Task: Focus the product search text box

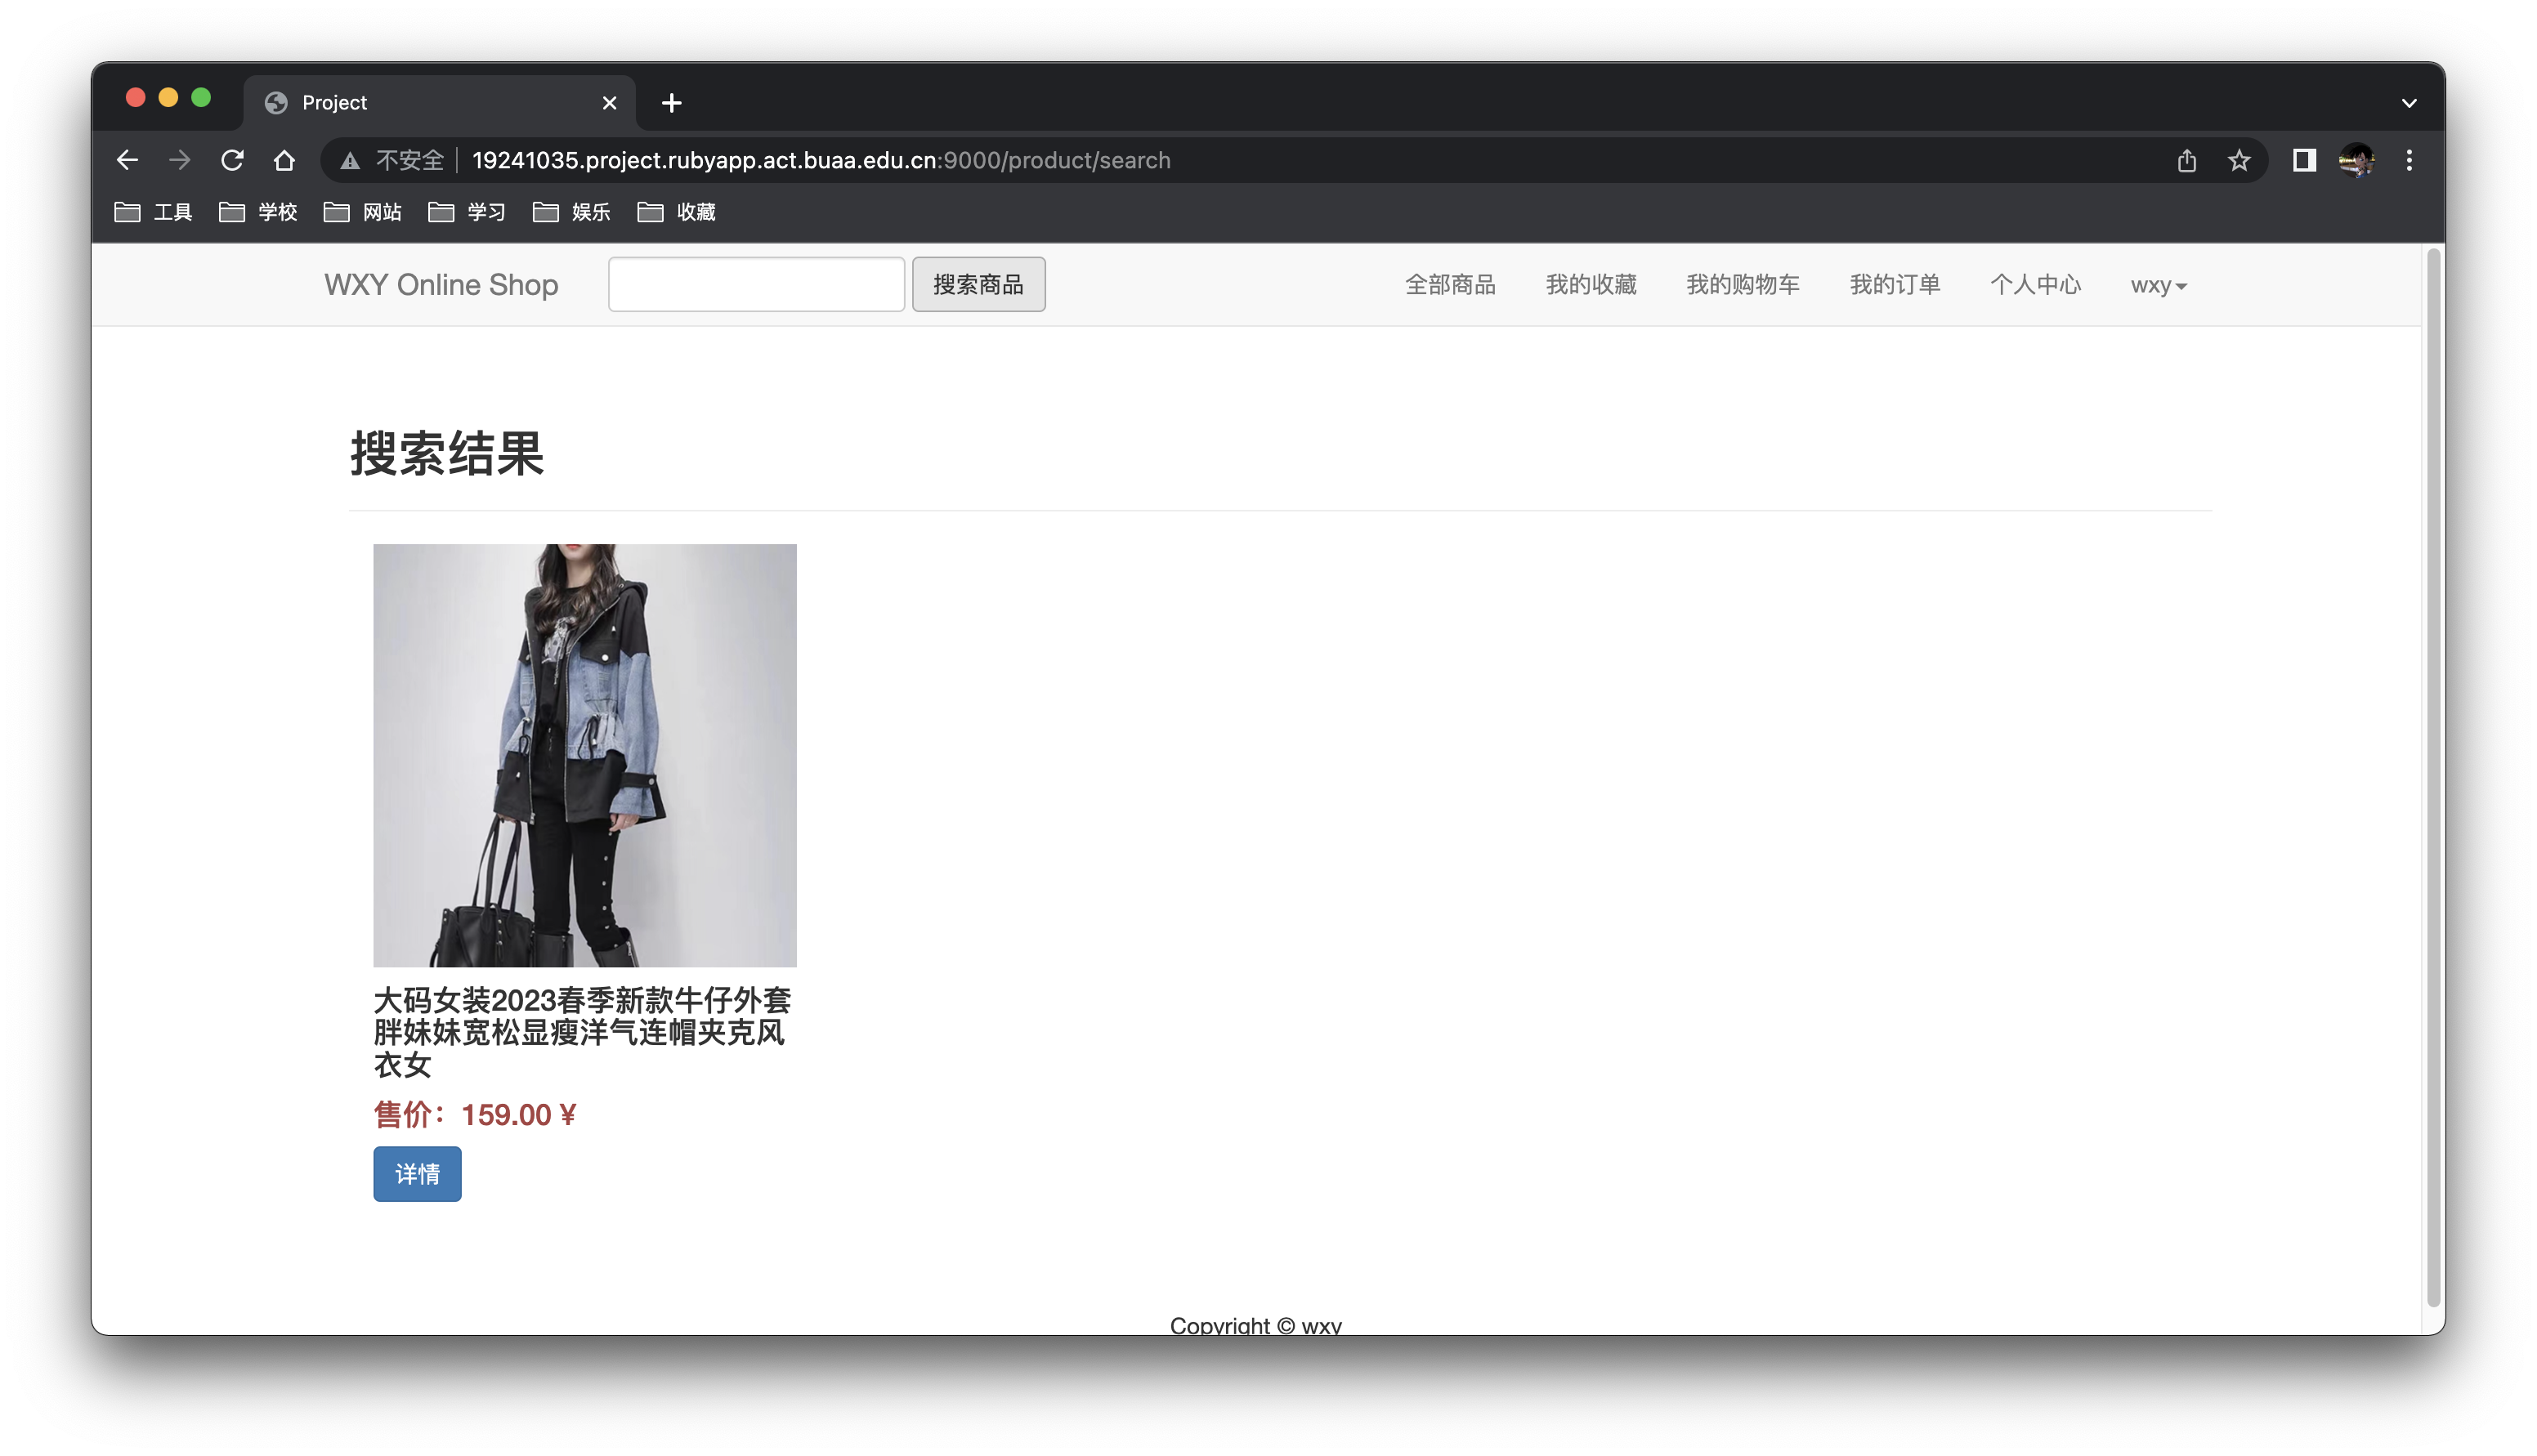Action: pos(756,284)
